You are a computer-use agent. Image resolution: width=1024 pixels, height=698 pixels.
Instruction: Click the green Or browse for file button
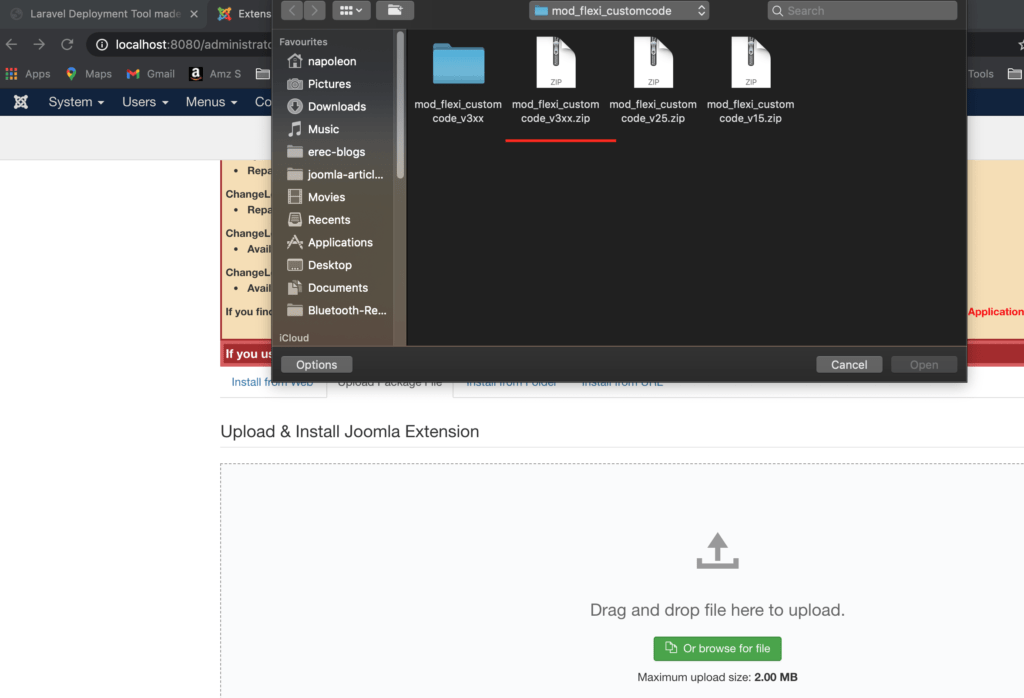click(x=717, y=648)
